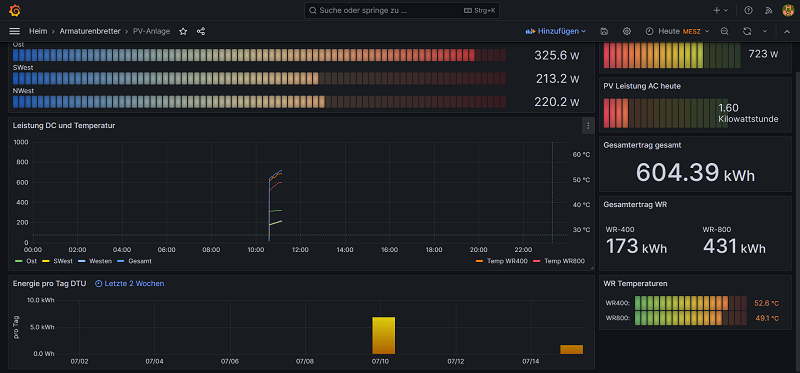Click the 49.1 °C WR800 reading

pos(766,318)
